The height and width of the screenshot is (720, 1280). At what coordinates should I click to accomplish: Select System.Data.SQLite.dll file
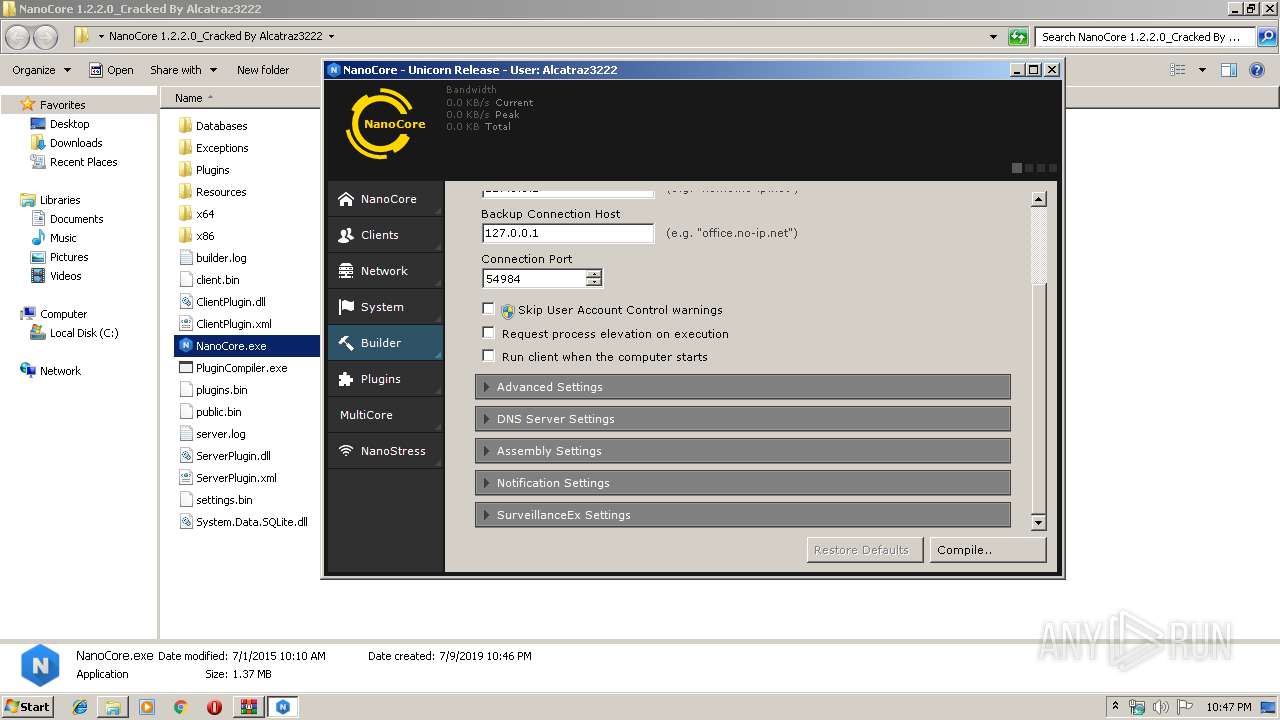pos(251,522)
